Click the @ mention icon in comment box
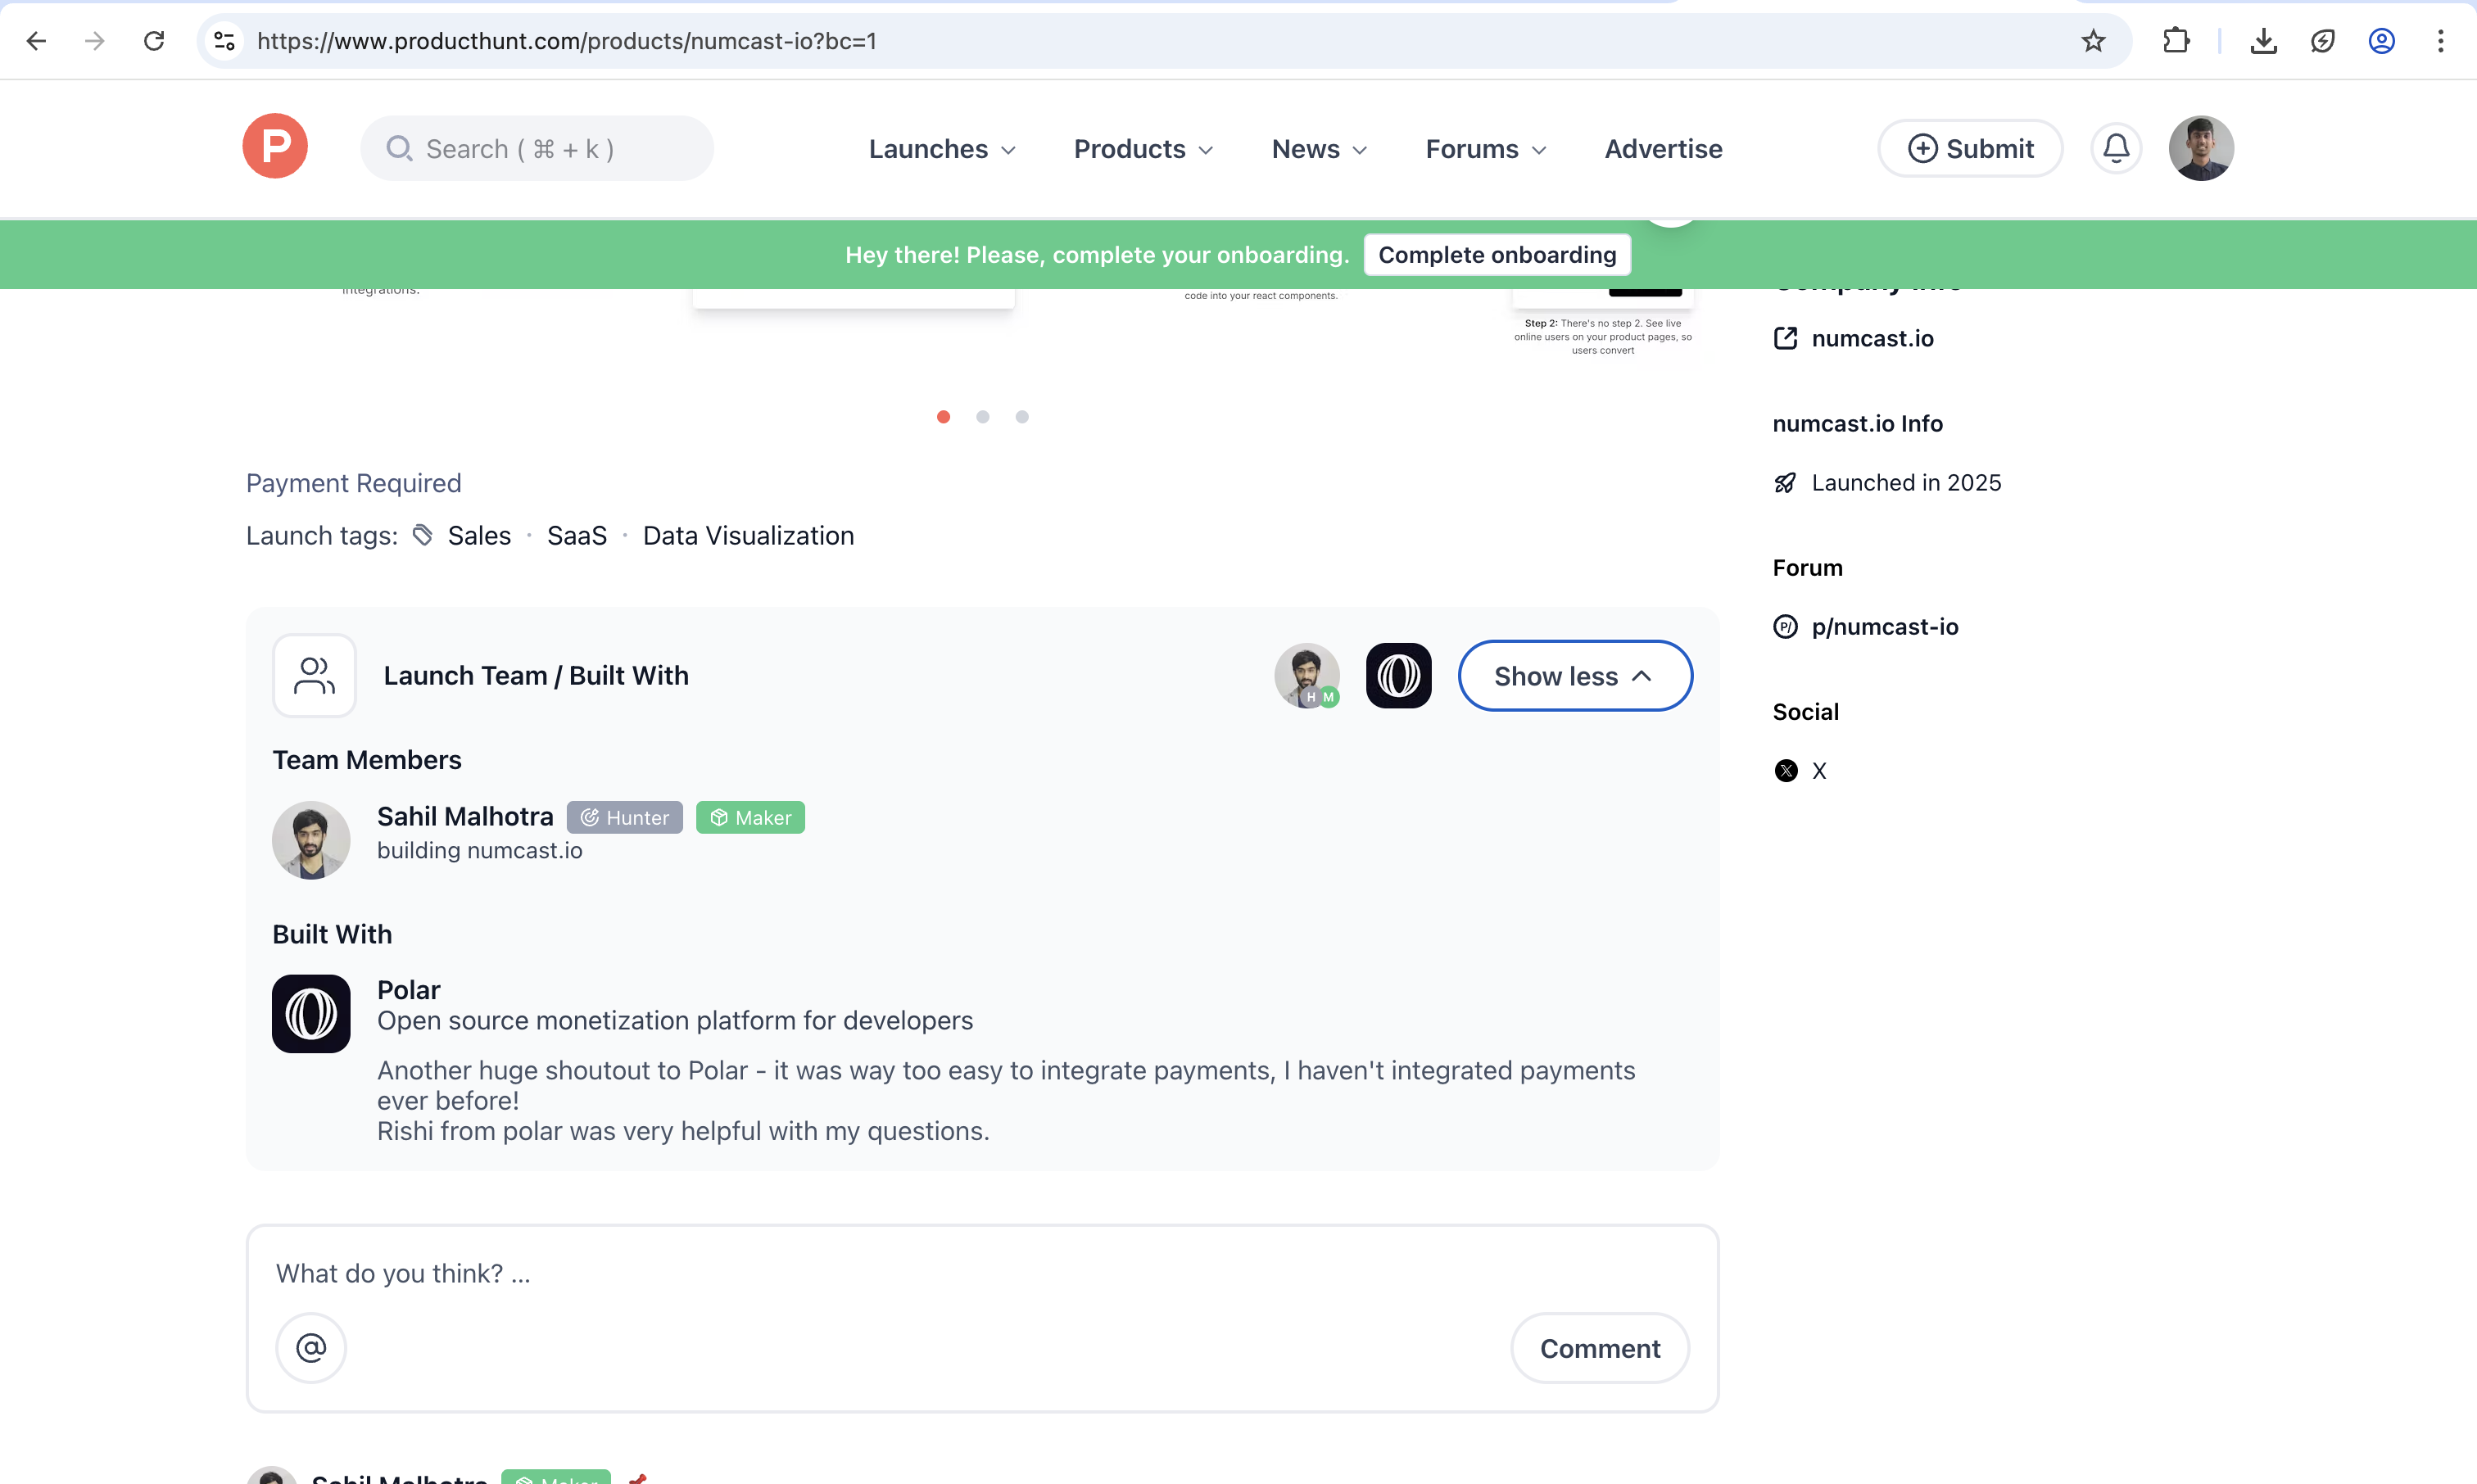This screenshot has height=1484, width=2477. pos(311,1347)
